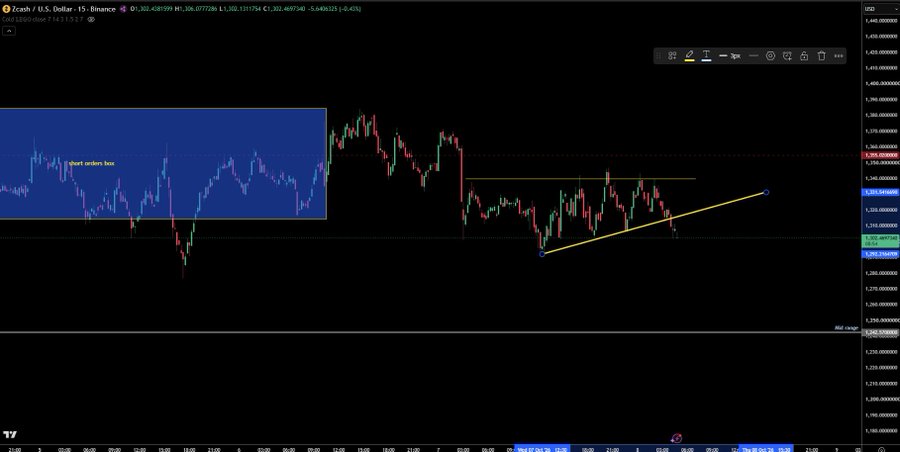Click the lightning event marker near time axis

pos(676,438)
